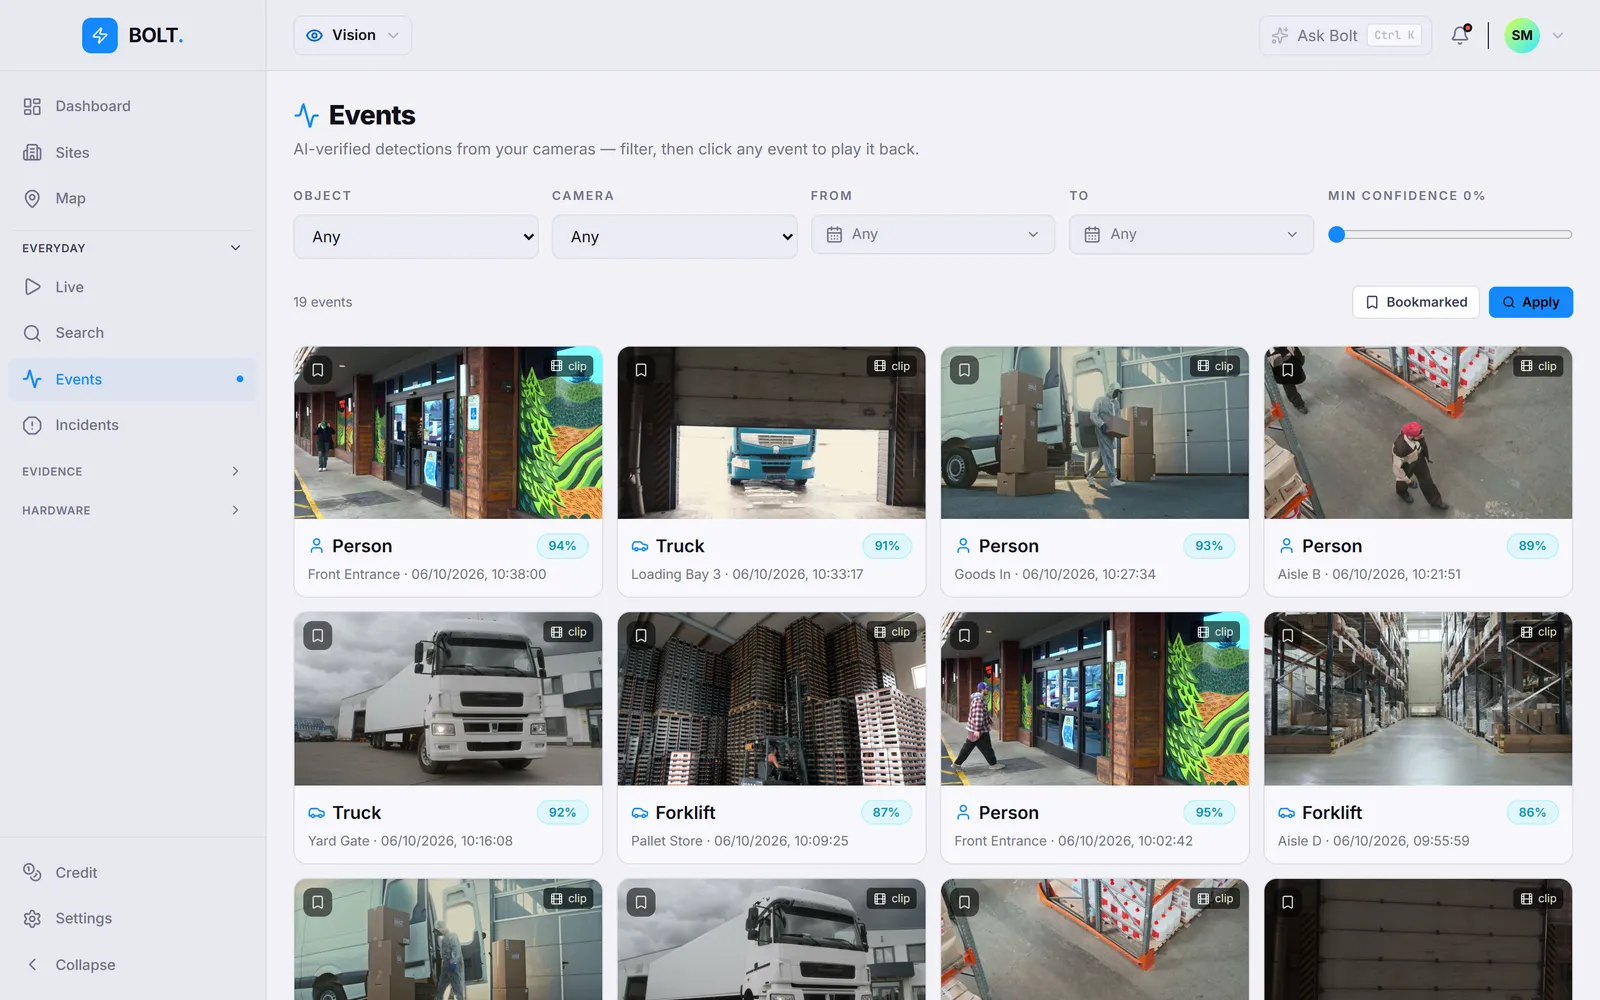Bookmark the Aisle B person event
Viewport: 1600px width, 1000px height.
[x=1288, y=370]
